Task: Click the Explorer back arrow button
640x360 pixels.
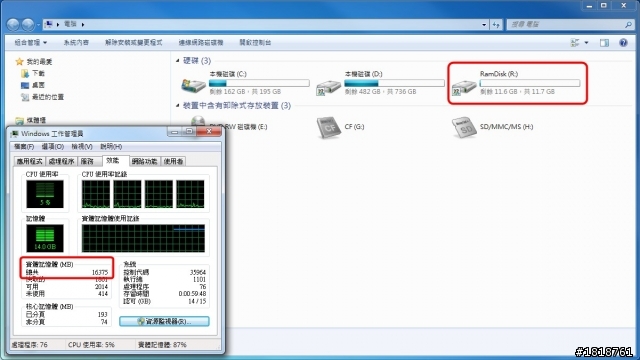Action: [x=13, y=24]
